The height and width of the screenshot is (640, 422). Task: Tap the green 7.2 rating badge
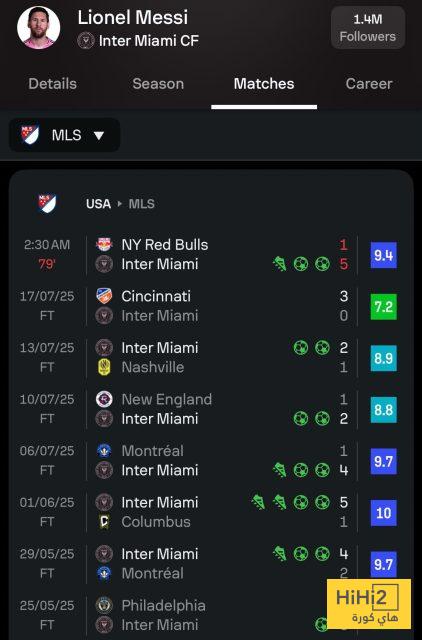pyautogui.click(x=383, y=307)
